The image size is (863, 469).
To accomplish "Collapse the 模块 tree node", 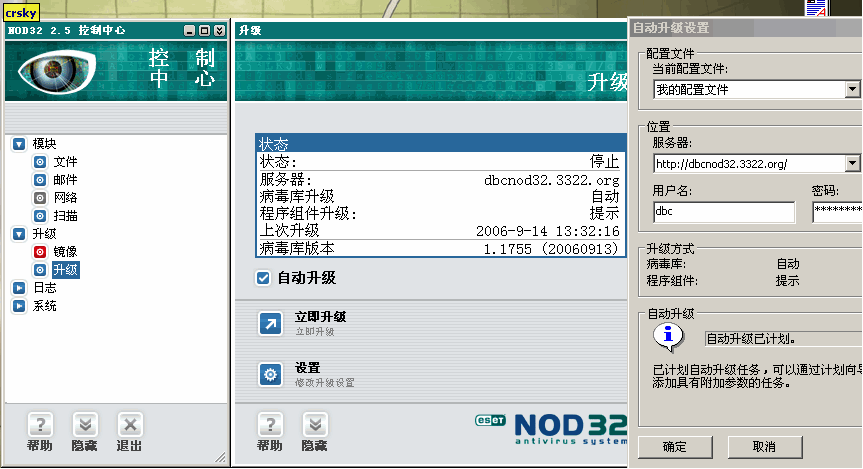I will [x=19, y=144].
